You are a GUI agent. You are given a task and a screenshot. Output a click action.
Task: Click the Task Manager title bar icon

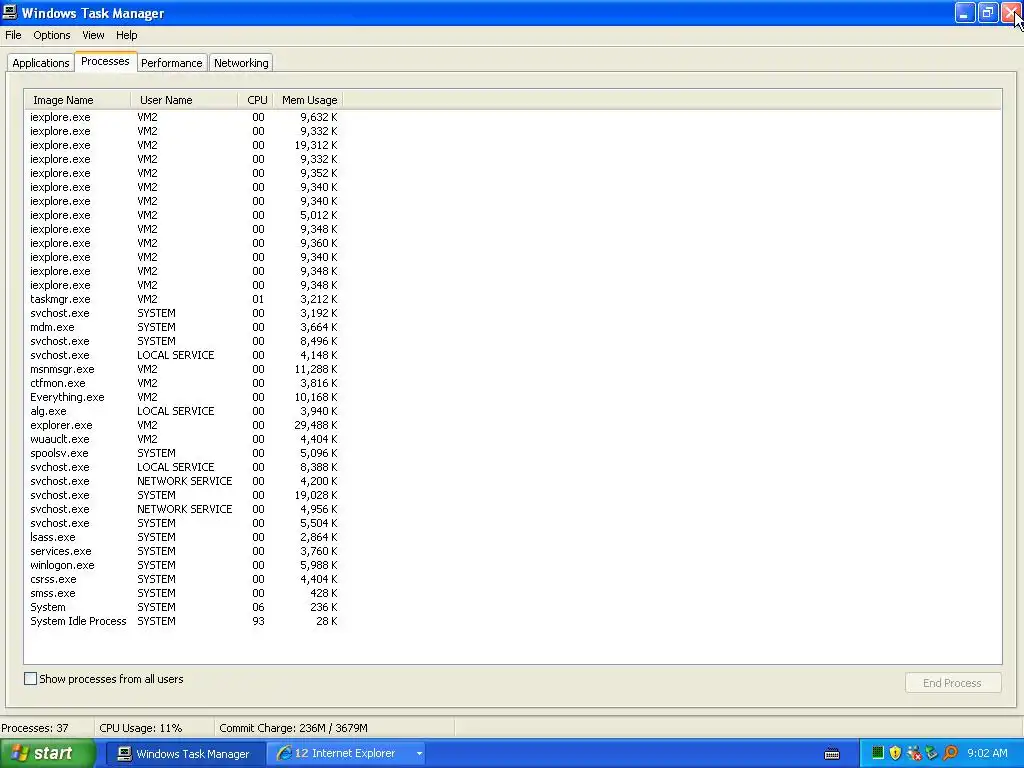point(10,12)
